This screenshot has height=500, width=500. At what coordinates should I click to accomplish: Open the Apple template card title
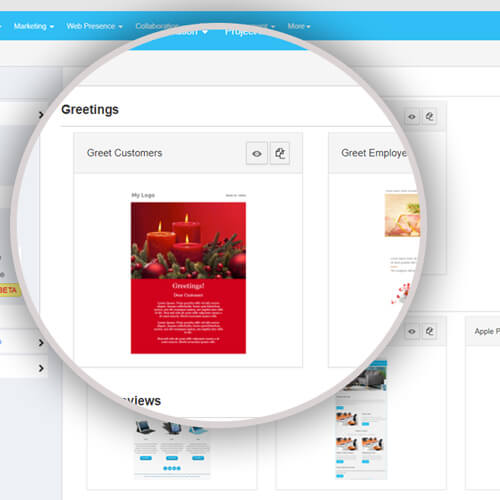(487, 331)
